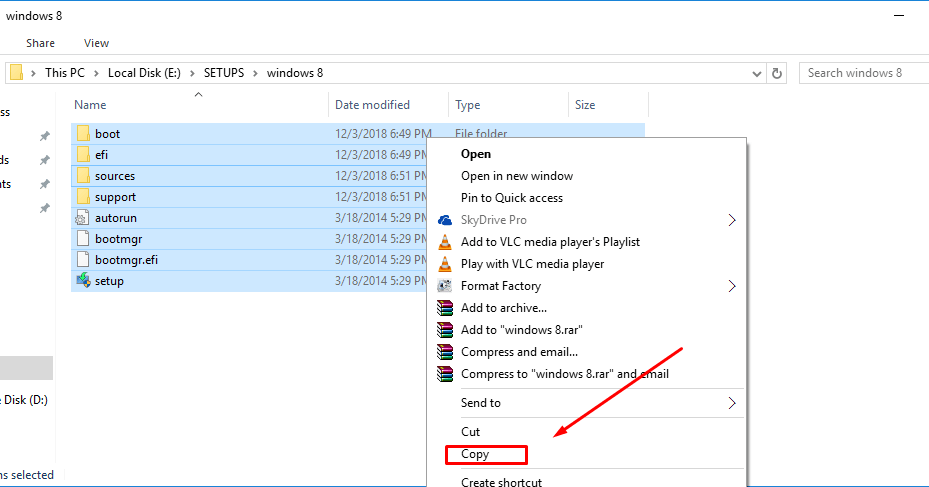Viewport: 929px width, 487px height.
Task: Expand the Send to submenu arrow
Action: tap(732, 403)
